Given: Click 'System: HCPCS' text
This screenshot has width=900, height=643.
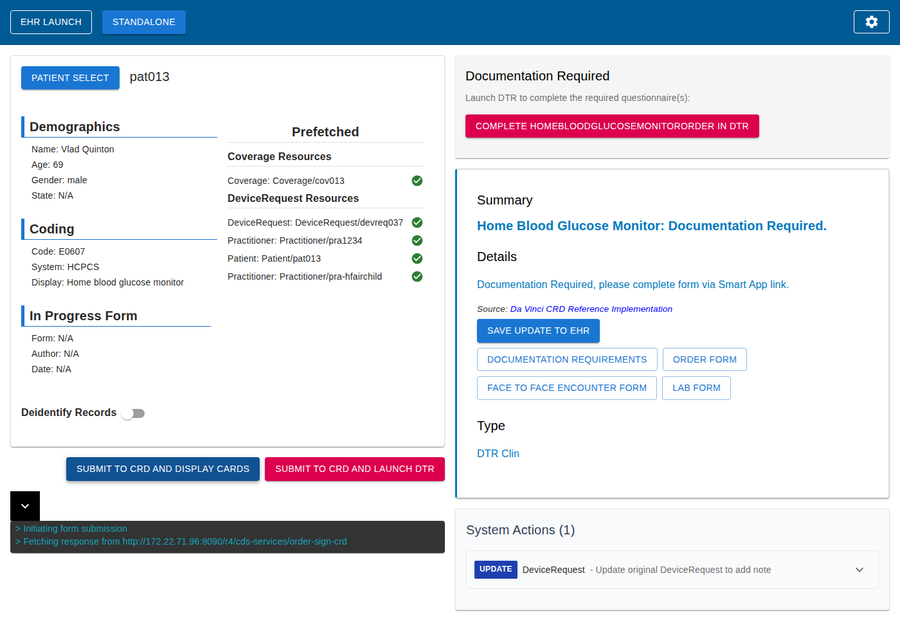Looking at the screenshot, I should coord(65,267).
